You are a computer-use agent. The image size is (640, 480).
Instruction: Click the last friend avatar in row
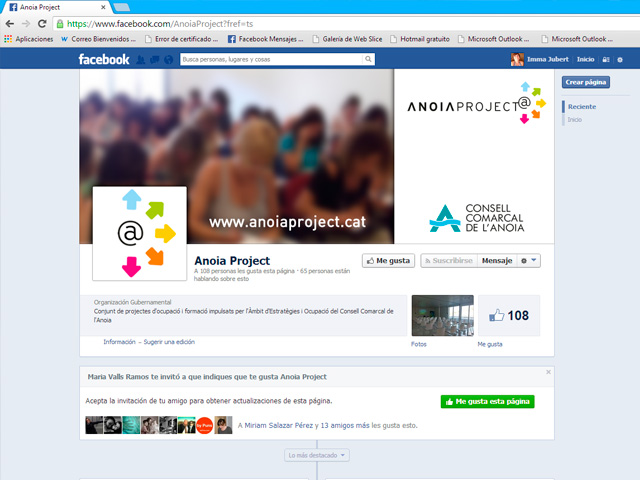point(223,425)
